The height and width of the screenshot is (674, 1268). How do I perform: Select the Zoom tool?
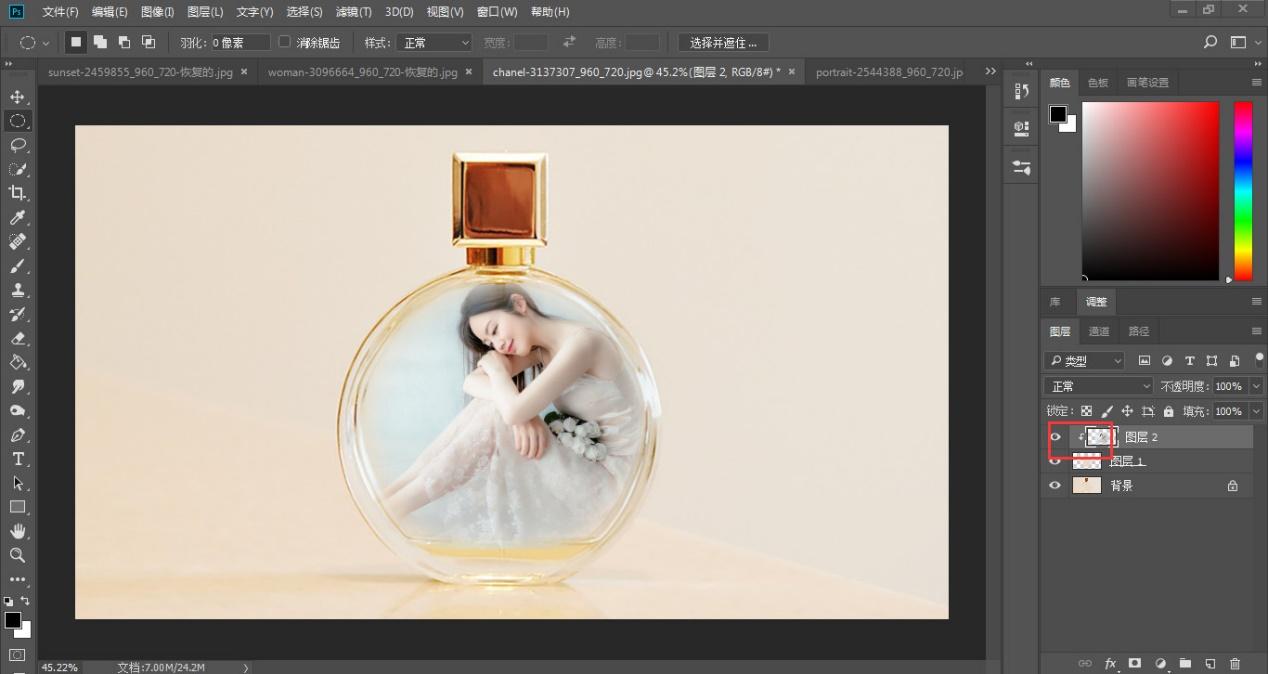pos(17,555)
